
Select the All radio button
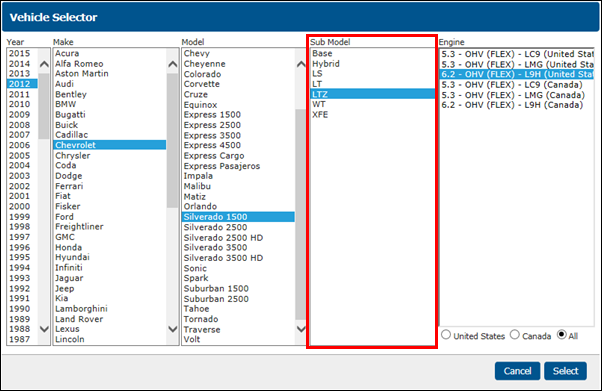(x=562, y=335)
